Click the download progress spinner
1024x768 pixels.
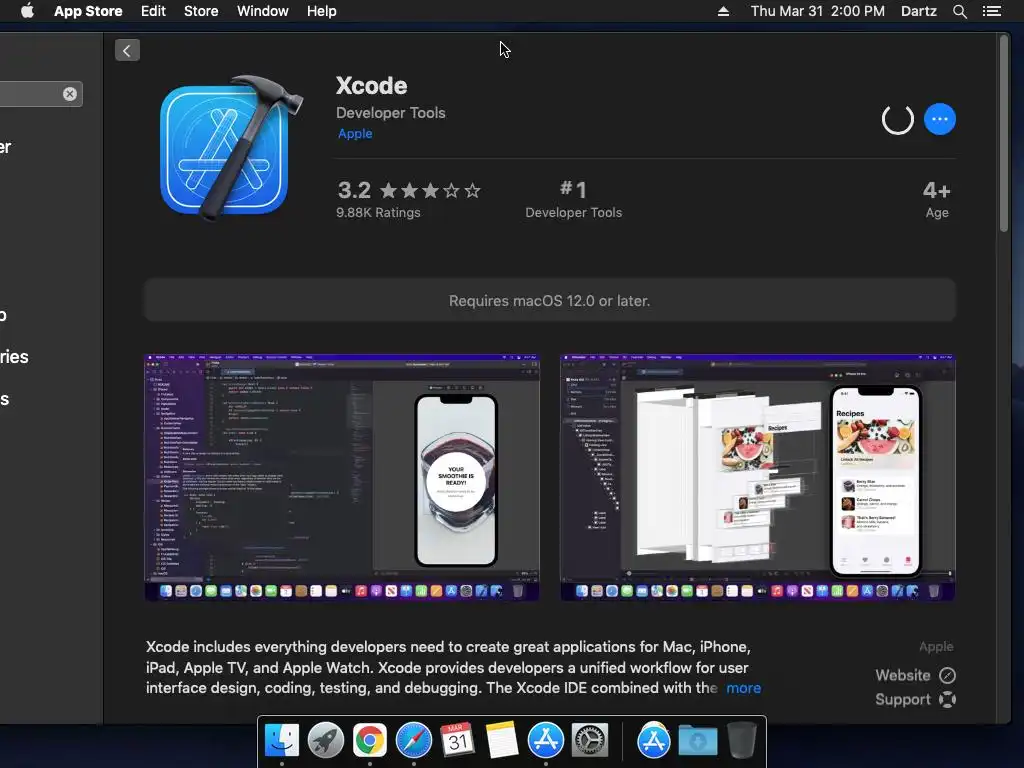(897, 119)
